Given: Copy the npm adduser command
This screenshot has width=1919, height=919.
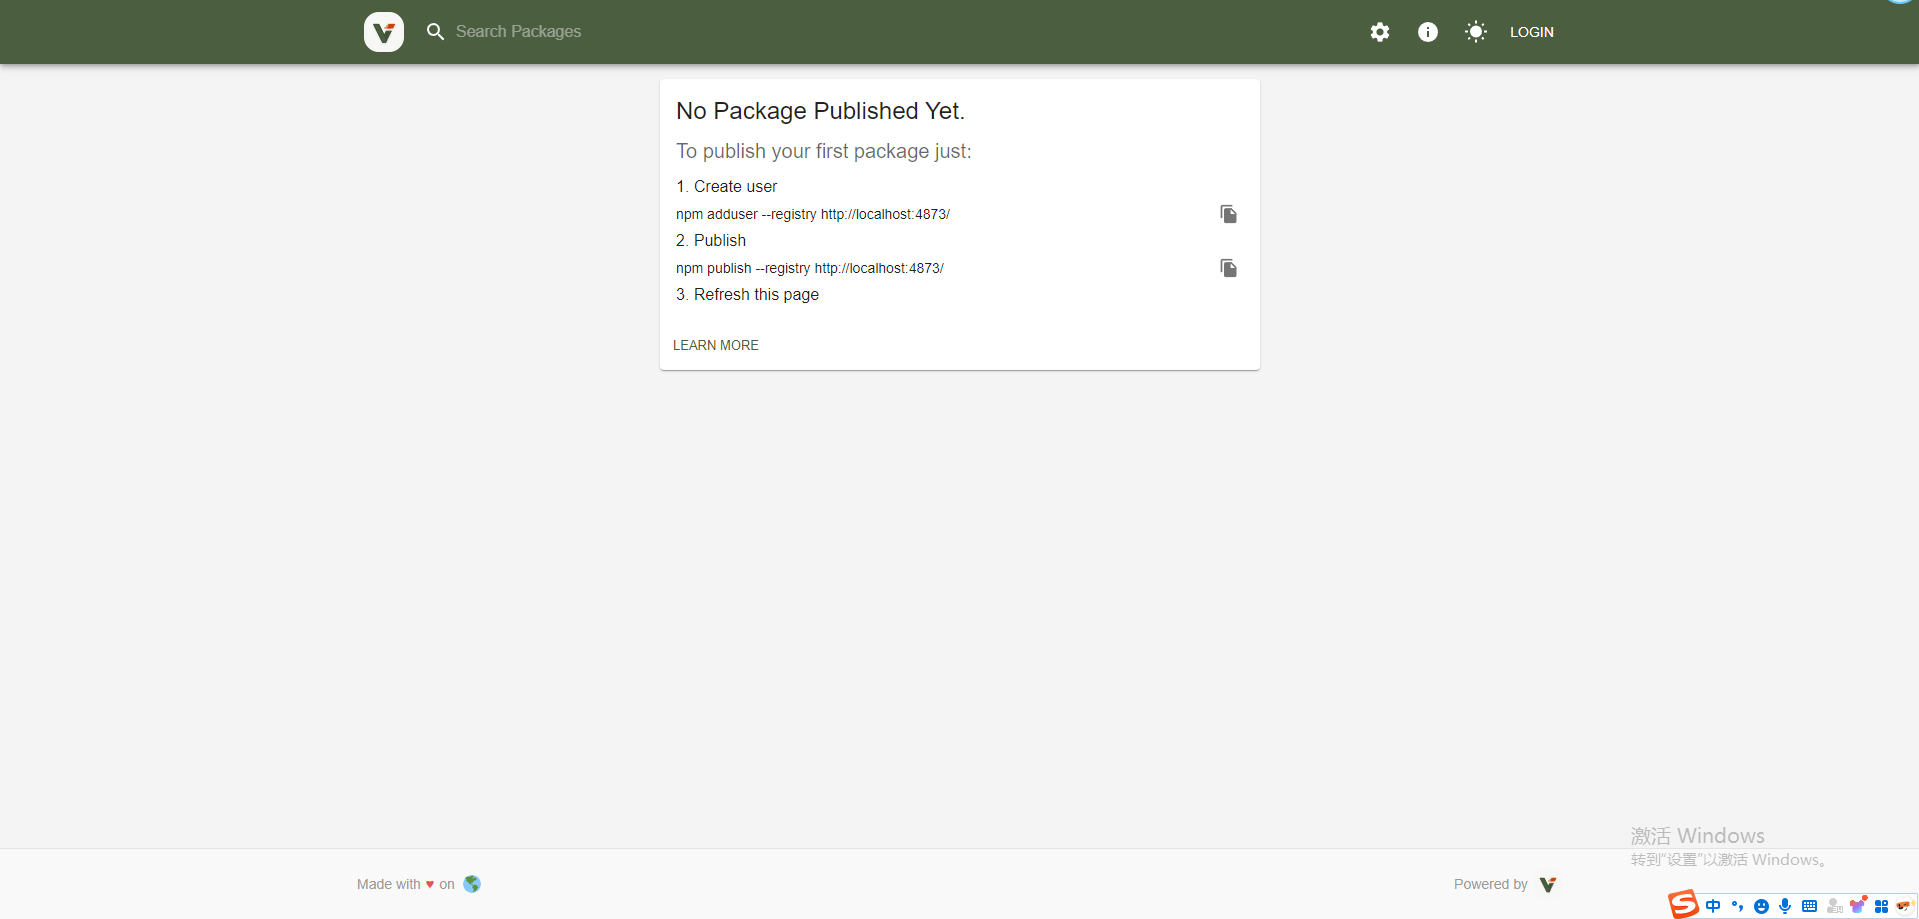Looking at the screenshot, I should (x=1228, y=214).
